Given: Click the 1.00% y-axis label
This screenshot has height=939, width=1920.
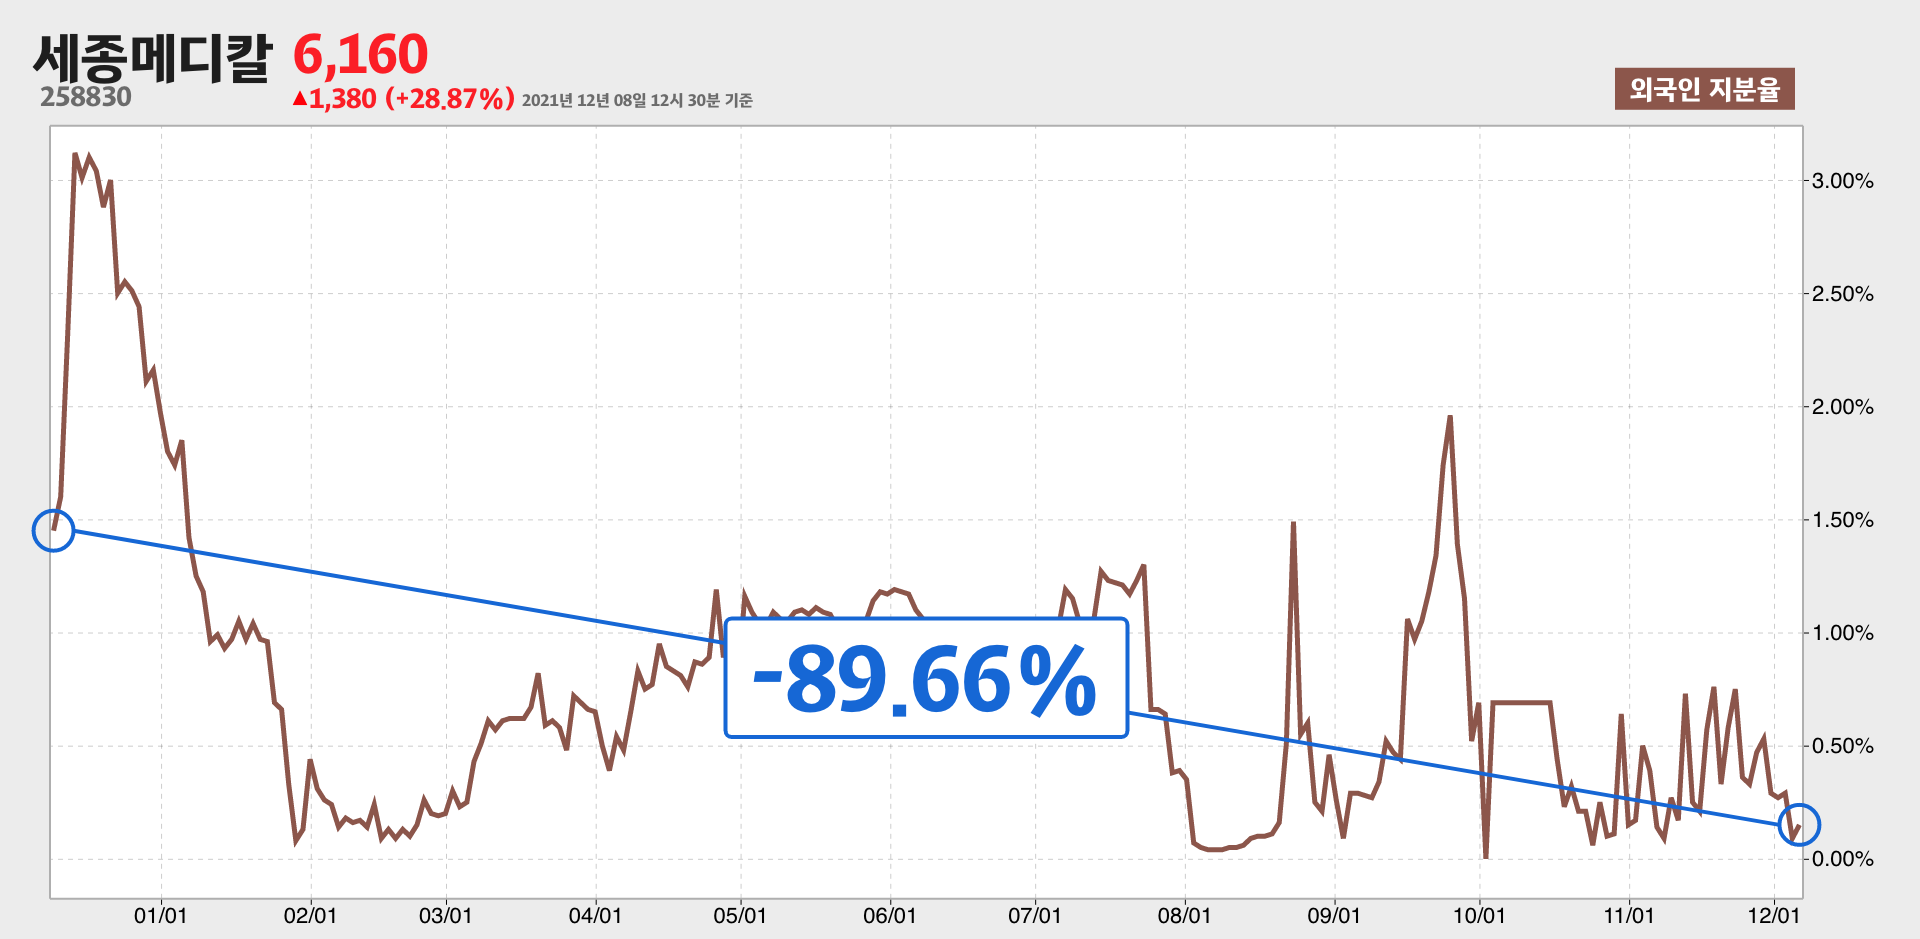Looking at the screenshot, I should click(1843, 633).
